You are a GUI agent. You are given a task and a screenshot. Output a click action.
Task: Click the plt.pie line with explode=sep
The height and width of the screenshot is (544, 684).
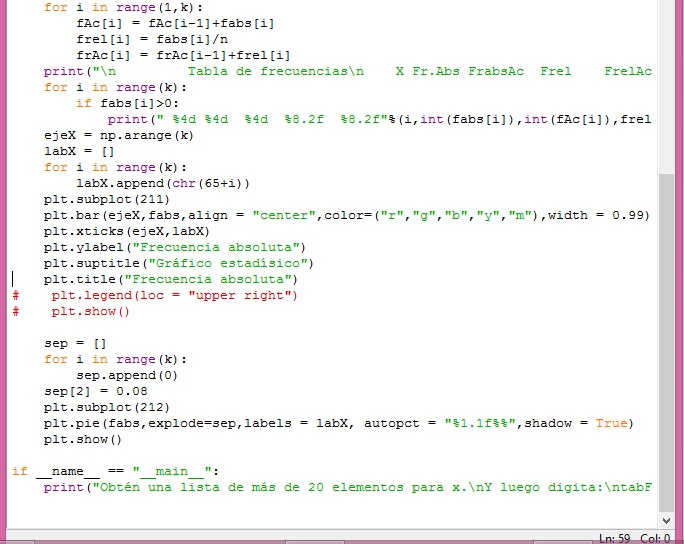click(x=339, y=423)
